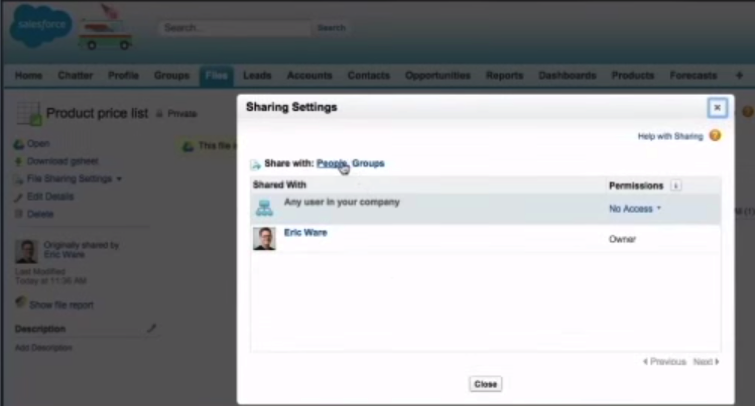Add more tabs with the plus tab

coord(739,76)
